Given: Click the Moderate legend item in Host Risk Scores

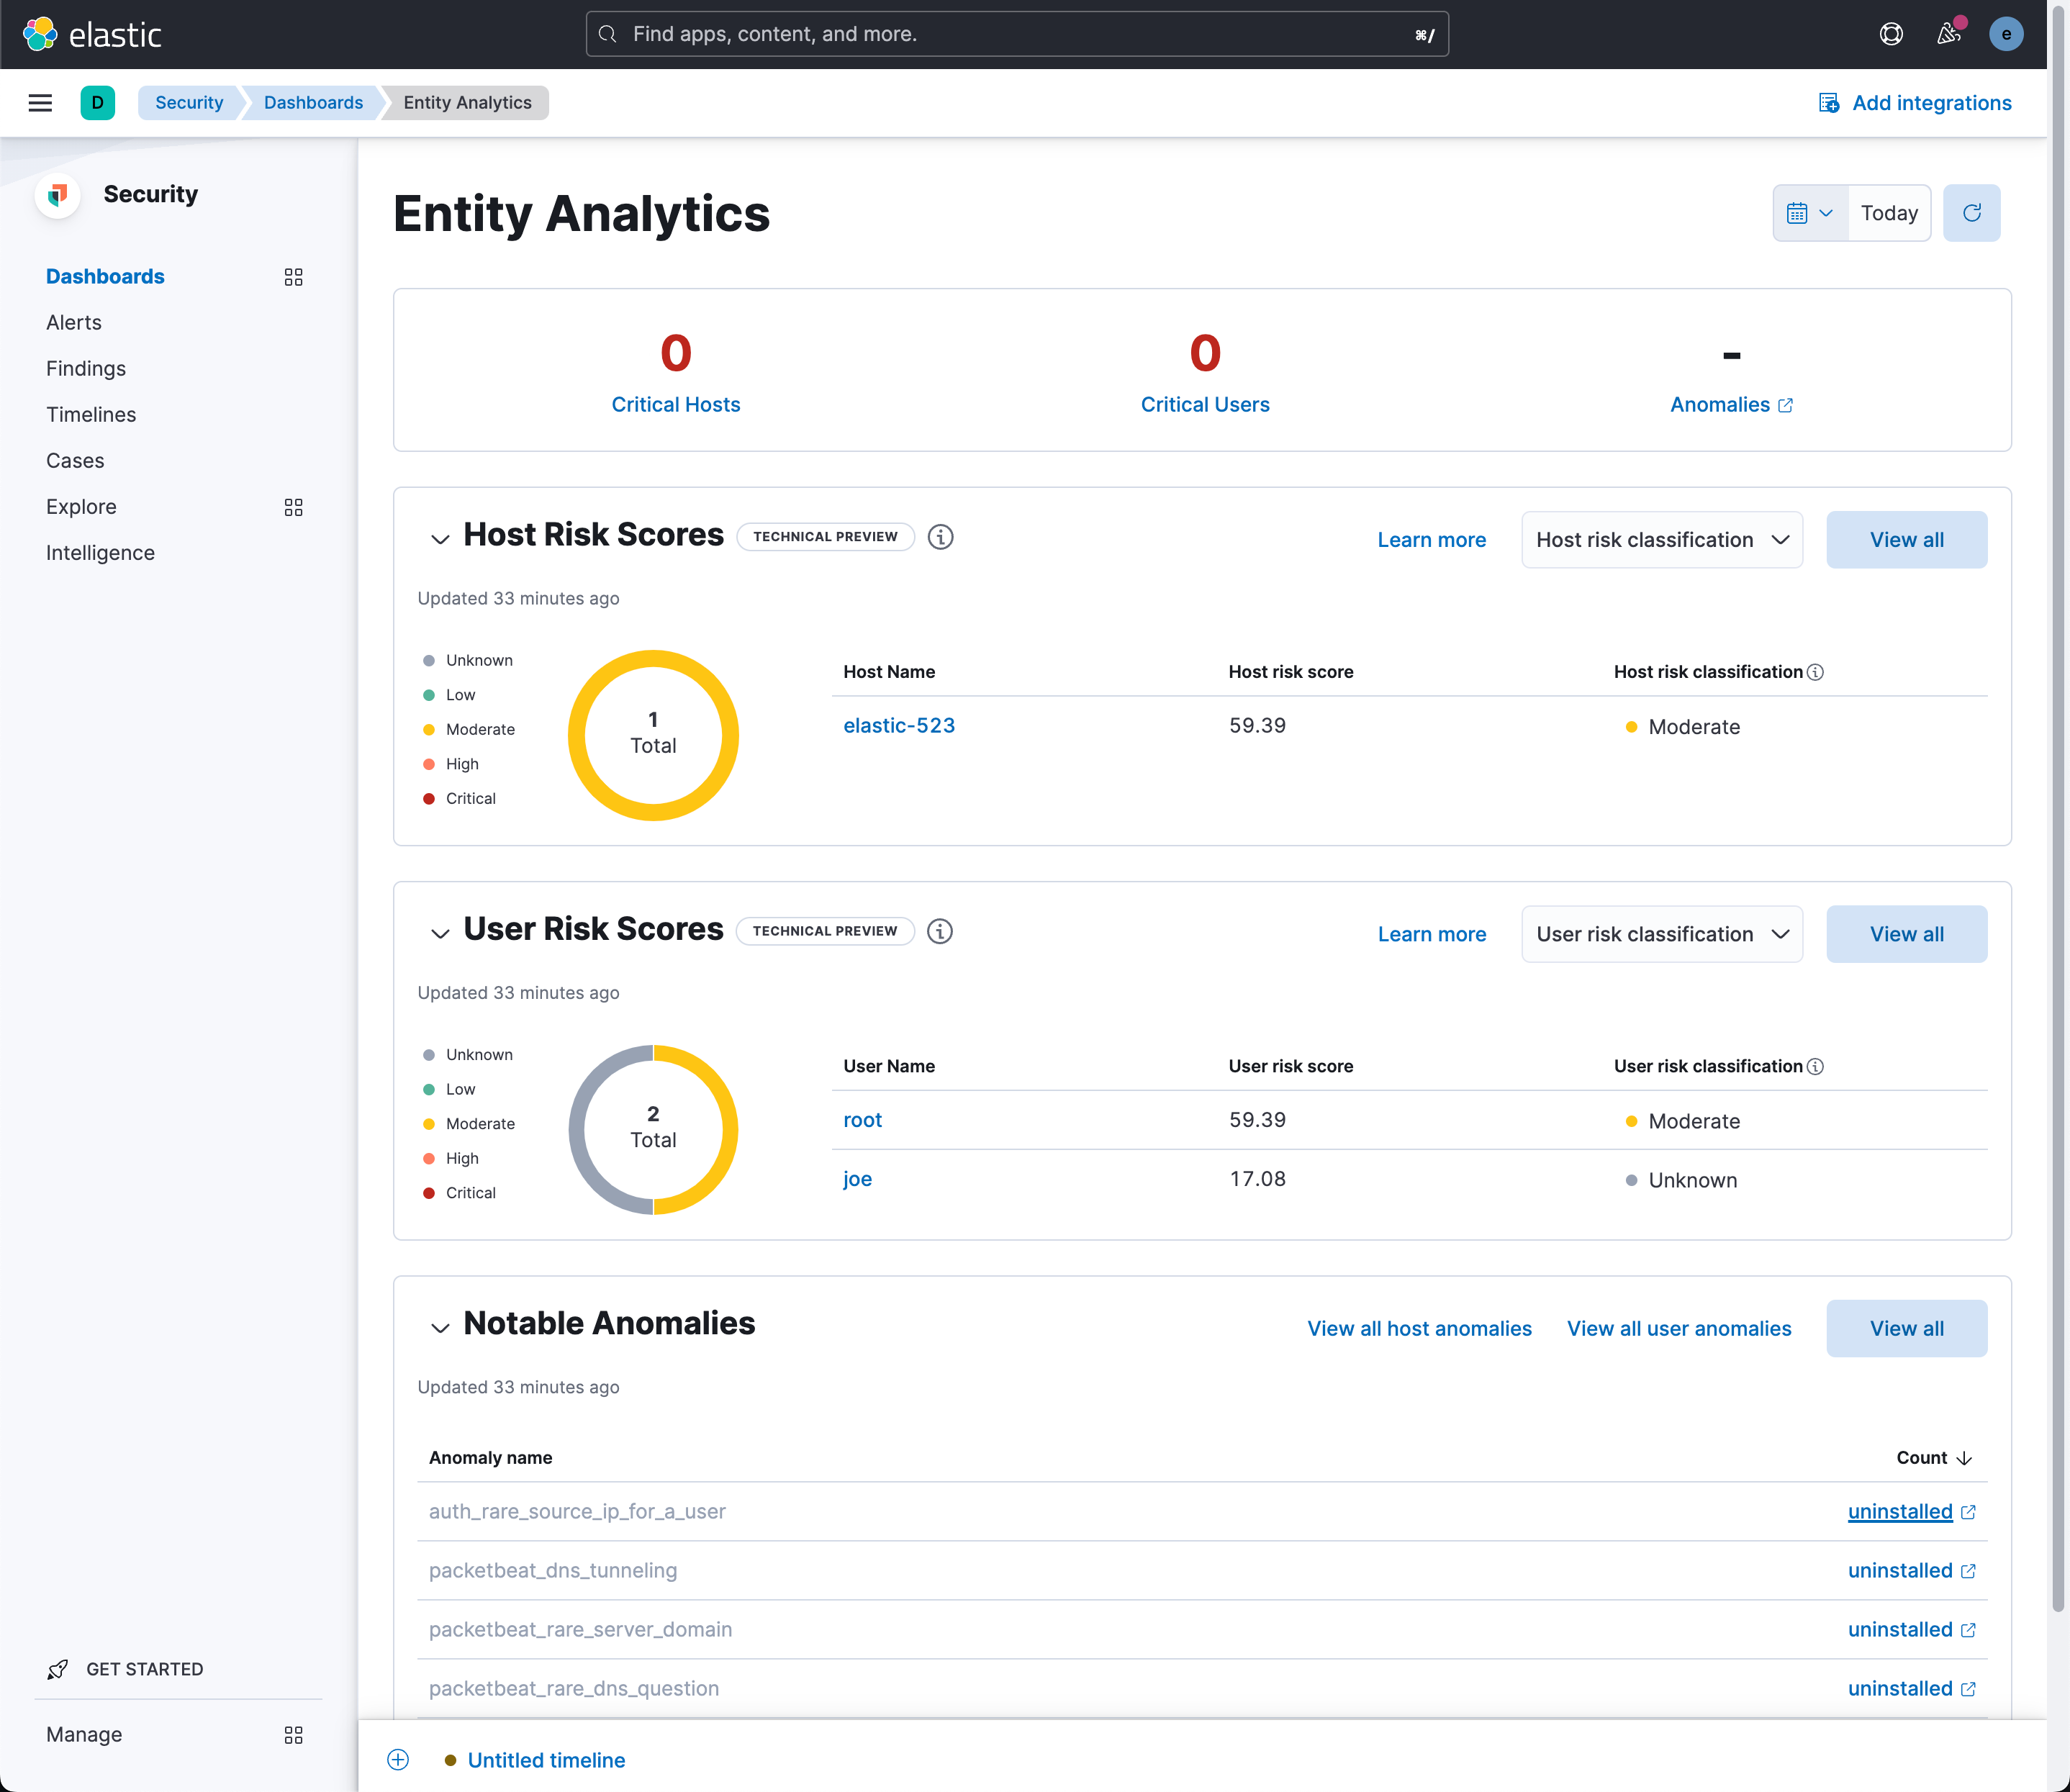Looking at the screenshot, I should tap(469, 730).
